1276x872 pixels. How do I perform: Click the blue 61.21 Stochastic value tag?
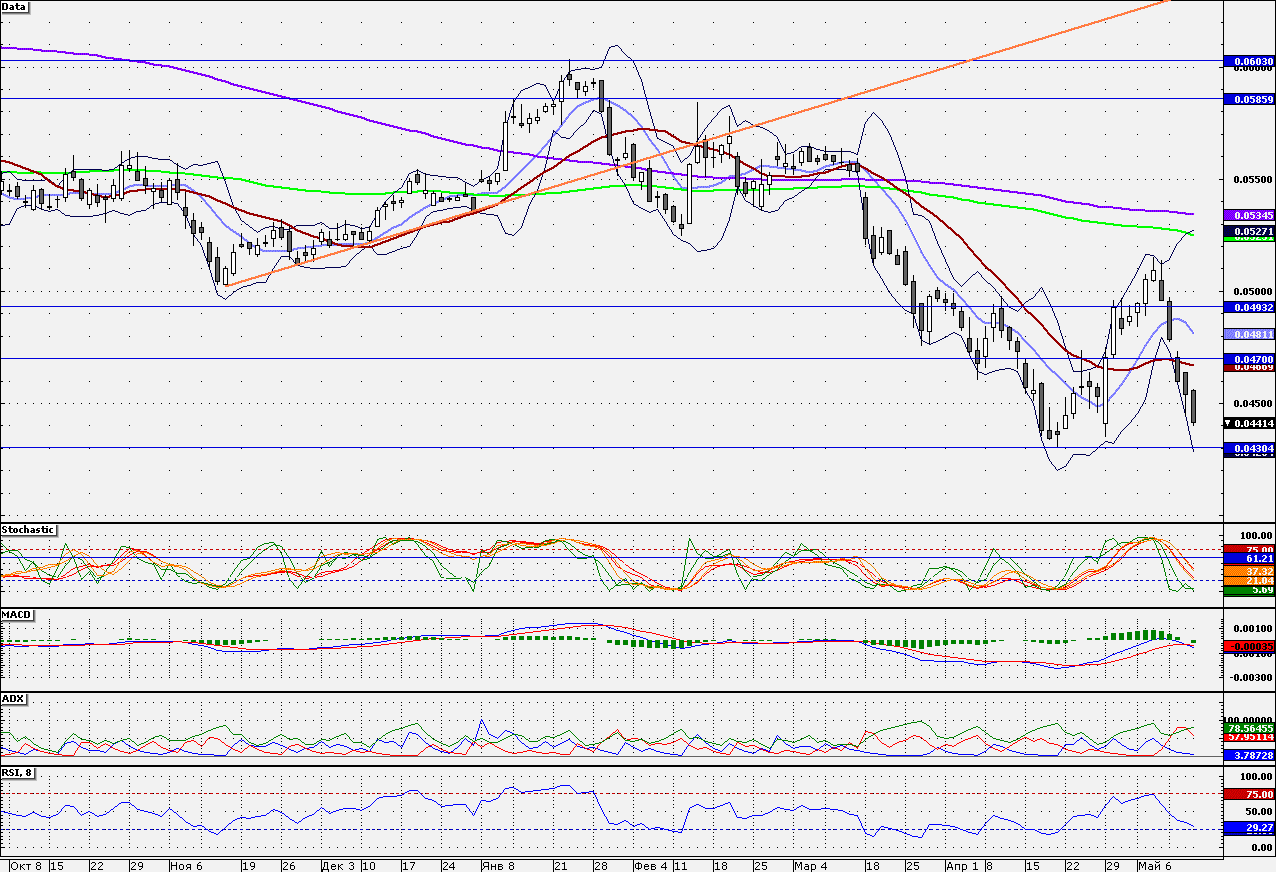pos(1247,558)
